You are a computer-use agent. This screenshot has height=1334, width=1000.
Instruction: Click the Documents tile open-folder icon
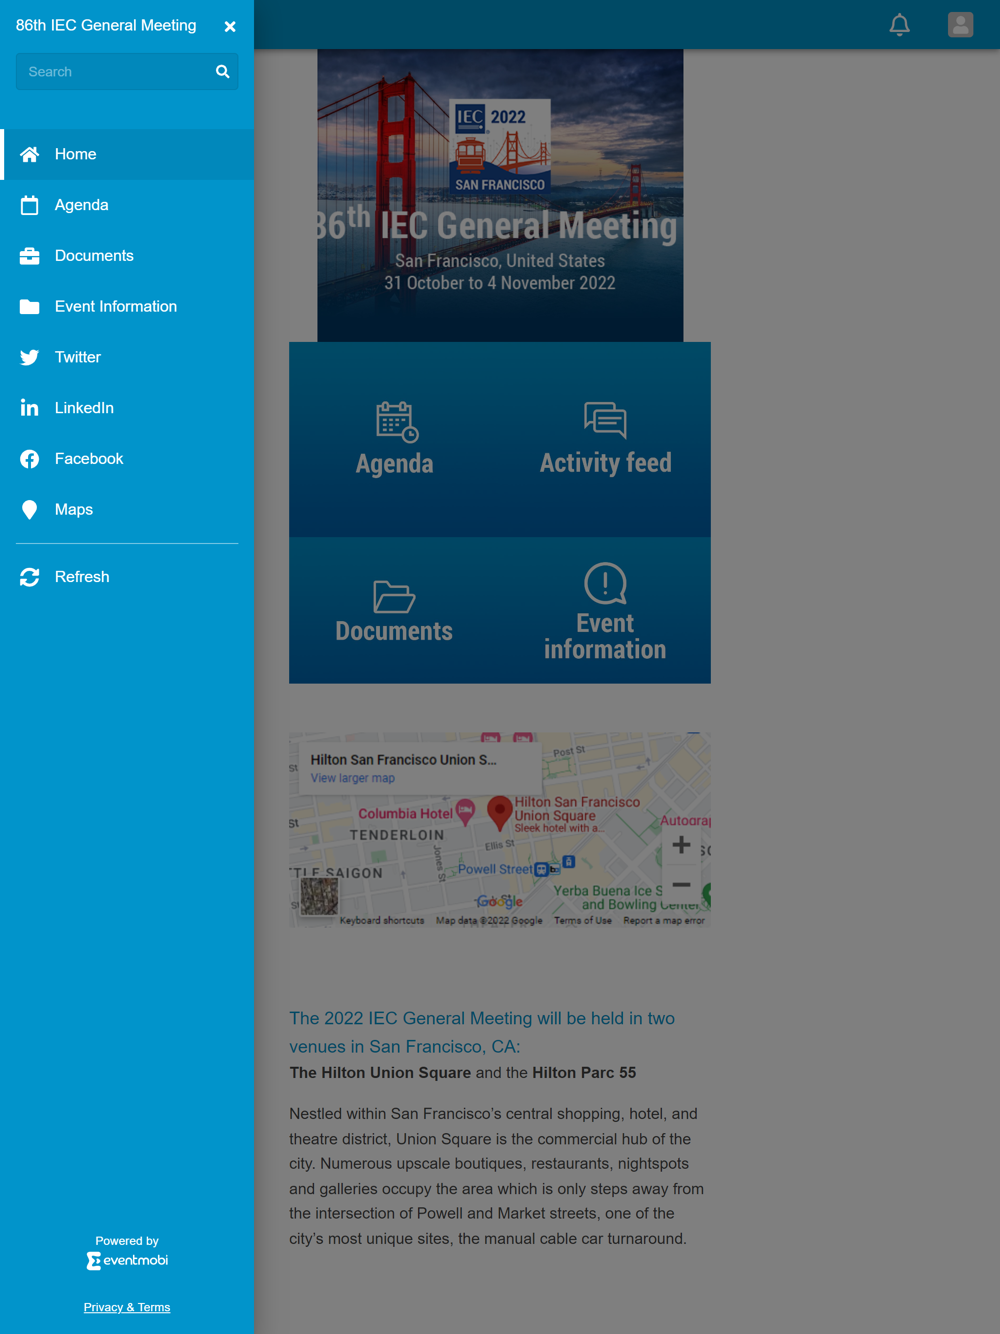(394, 597)
